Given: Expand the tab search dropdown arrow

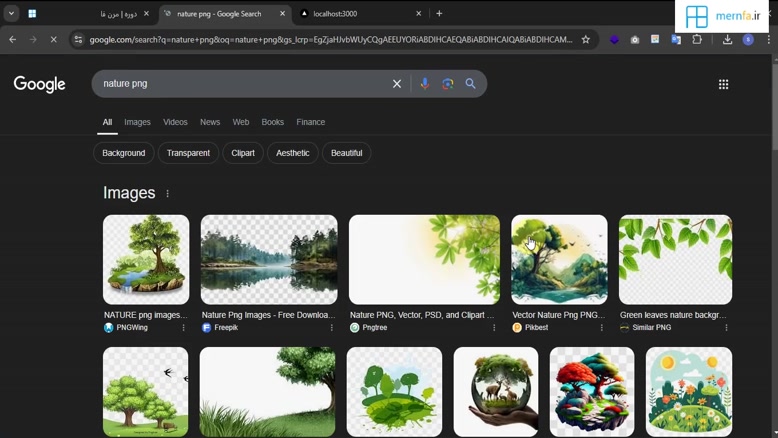Looking at the screenshot, I should point(11,14).
